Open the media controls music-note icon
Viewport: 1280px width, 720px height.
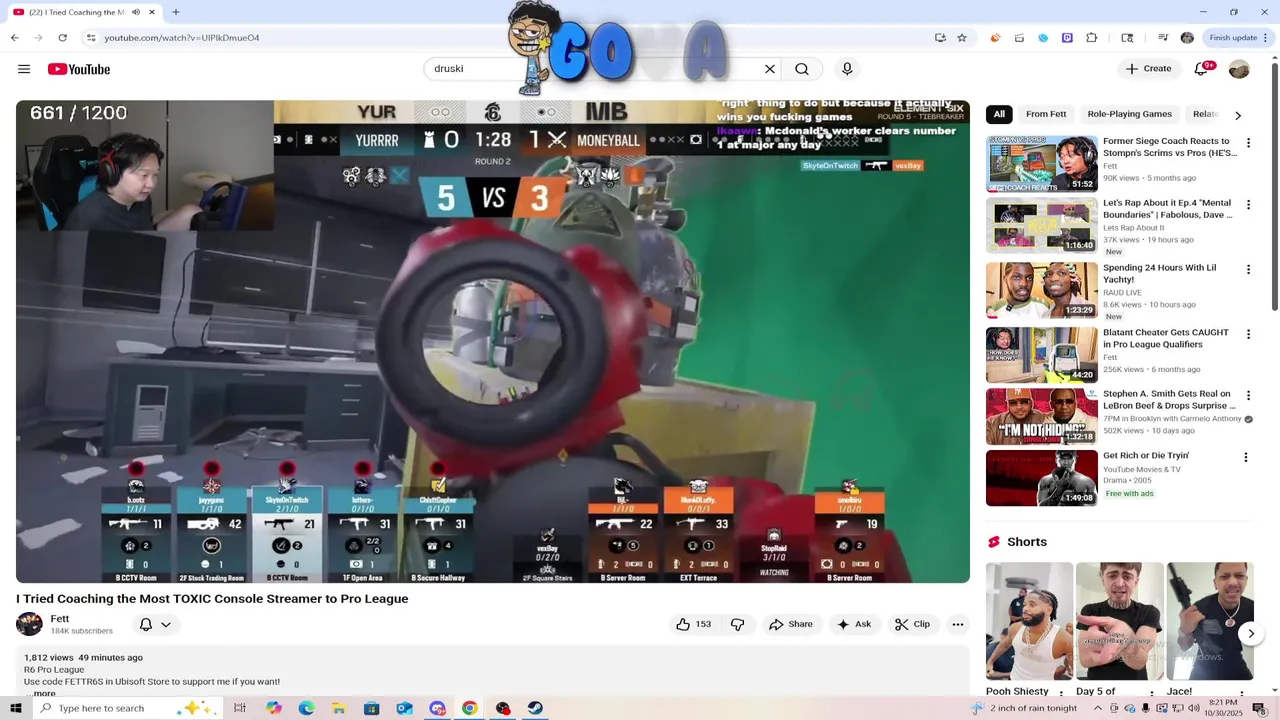1163,38
